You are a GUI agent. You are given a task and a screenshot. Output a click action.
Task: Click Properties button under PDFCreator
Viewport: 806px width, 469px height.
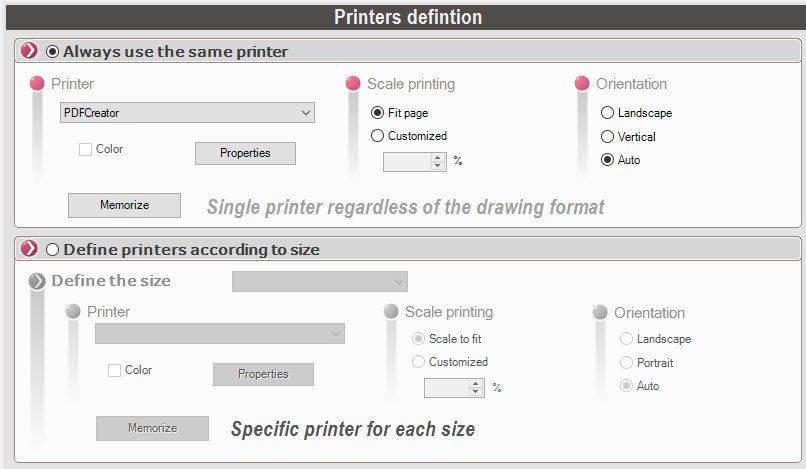[245, 153]
